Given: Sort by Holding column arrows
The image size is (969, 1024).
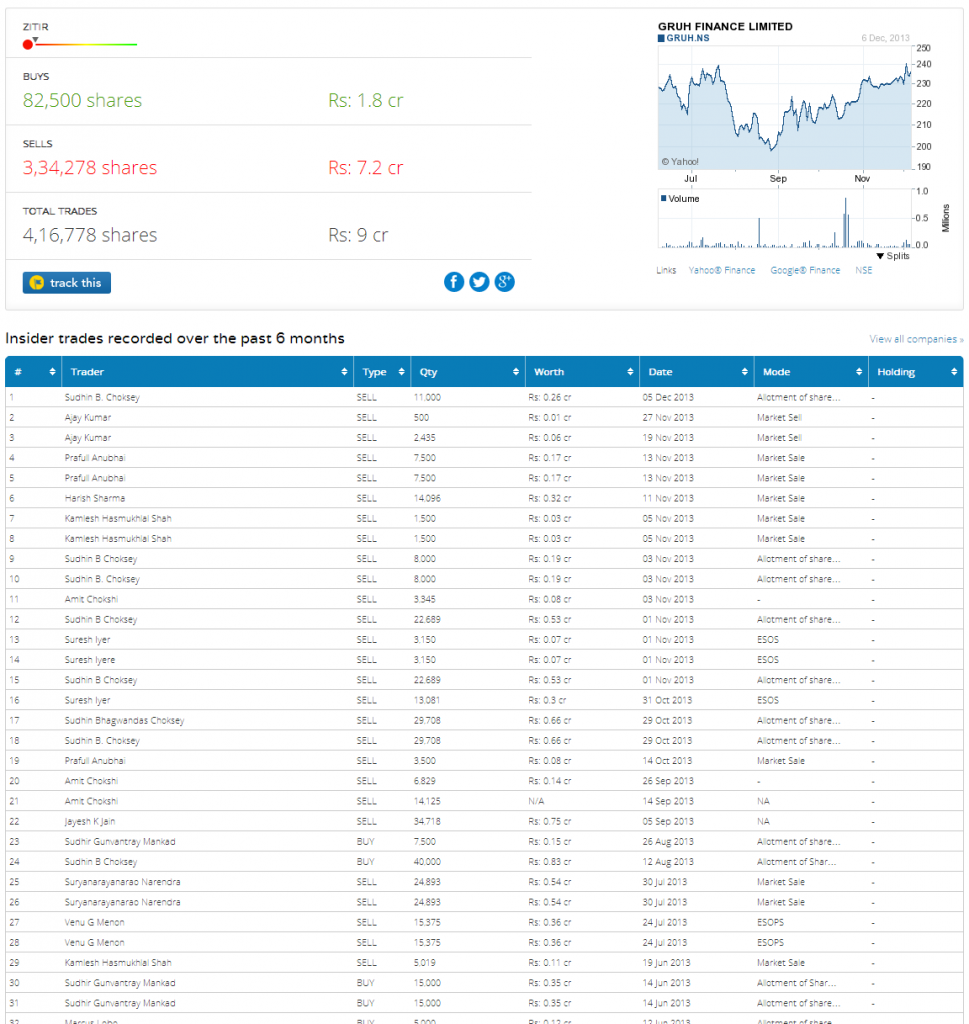Looking at the screenshot, I should point(954,372).
